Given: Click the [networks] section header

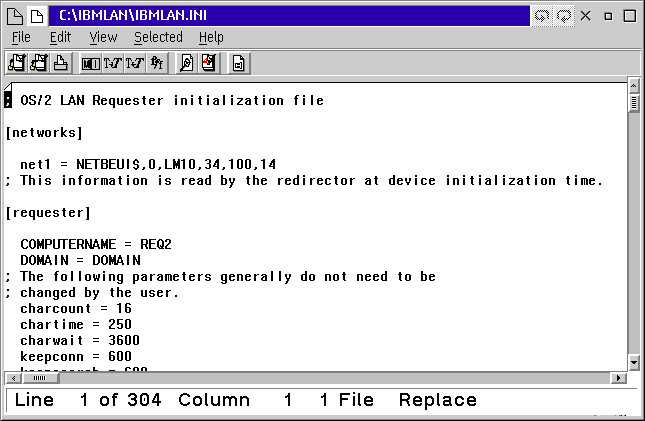Looking at the screenshot, I should click(x=44, y=133).
